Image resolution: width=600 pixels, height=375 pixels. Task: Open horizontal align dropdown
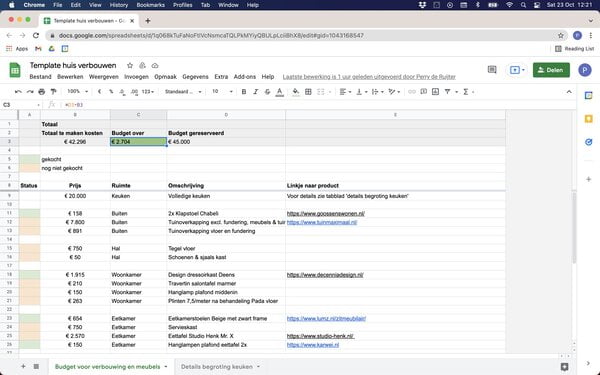[x=346, y=92]
